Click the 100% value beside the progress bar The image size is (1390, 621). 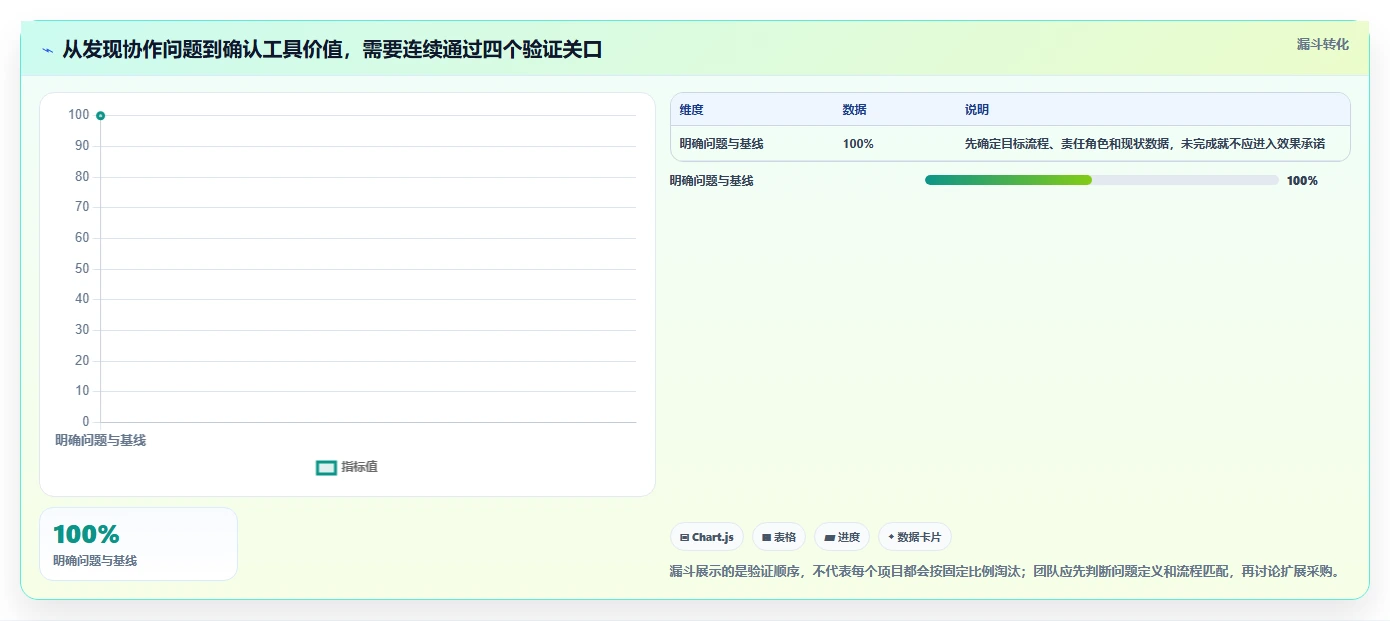point(1302,181)
